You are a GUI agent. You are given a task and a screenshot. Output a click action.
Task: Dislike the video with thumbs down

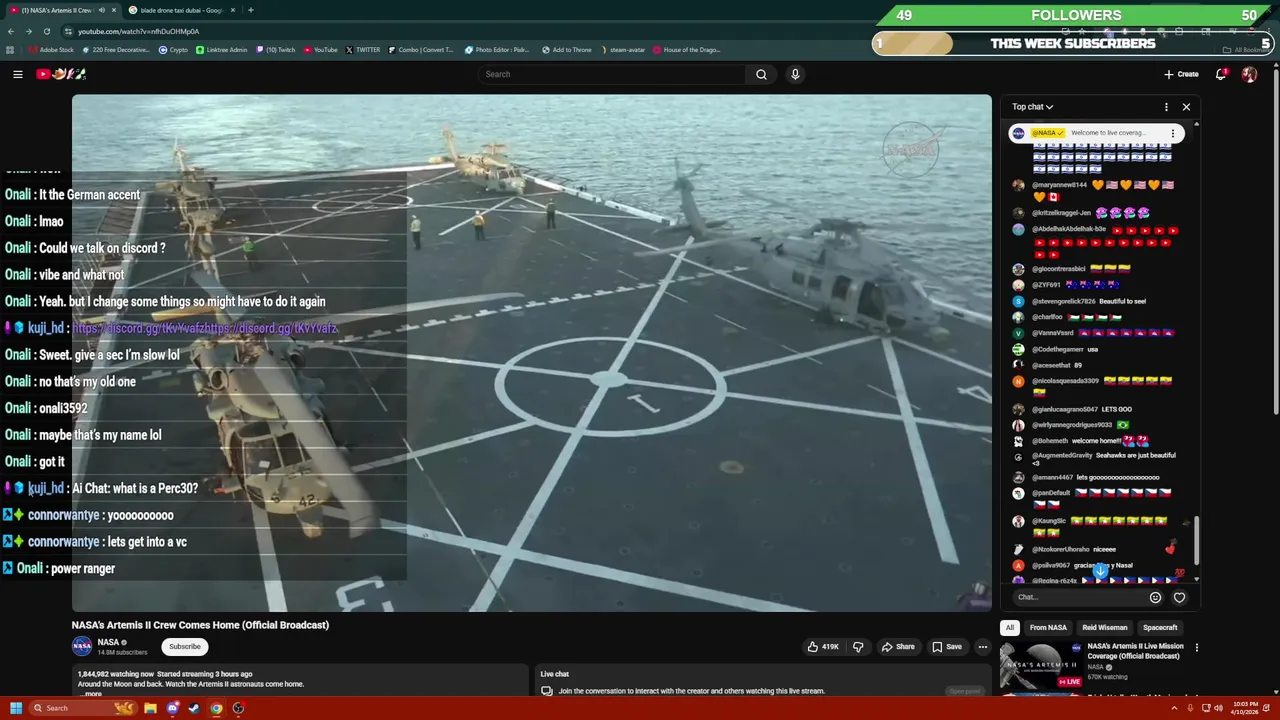858,647
